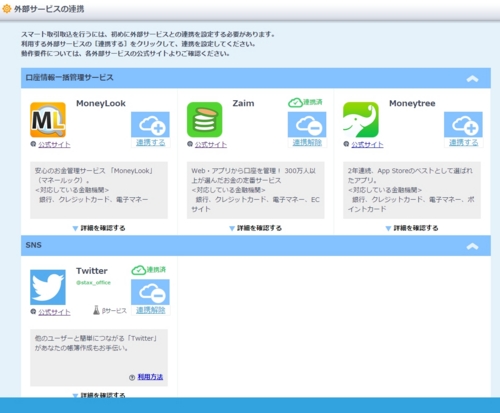The image size is (500, 413).
Task: Click the Zaim service title
Action: [x=243, y=103]
